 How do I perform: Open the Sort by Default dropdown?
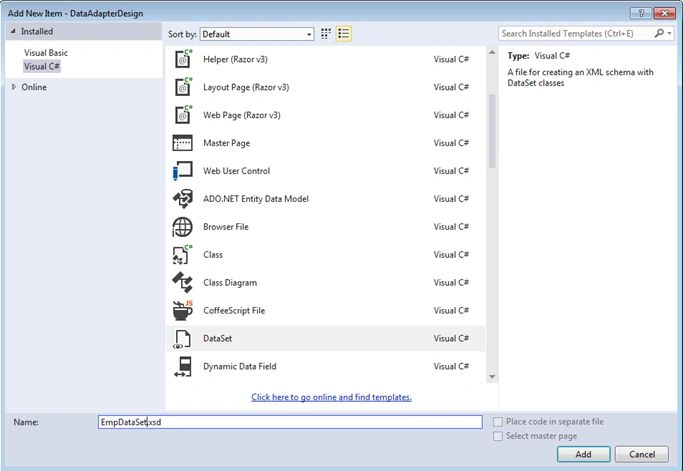[257, 34]
